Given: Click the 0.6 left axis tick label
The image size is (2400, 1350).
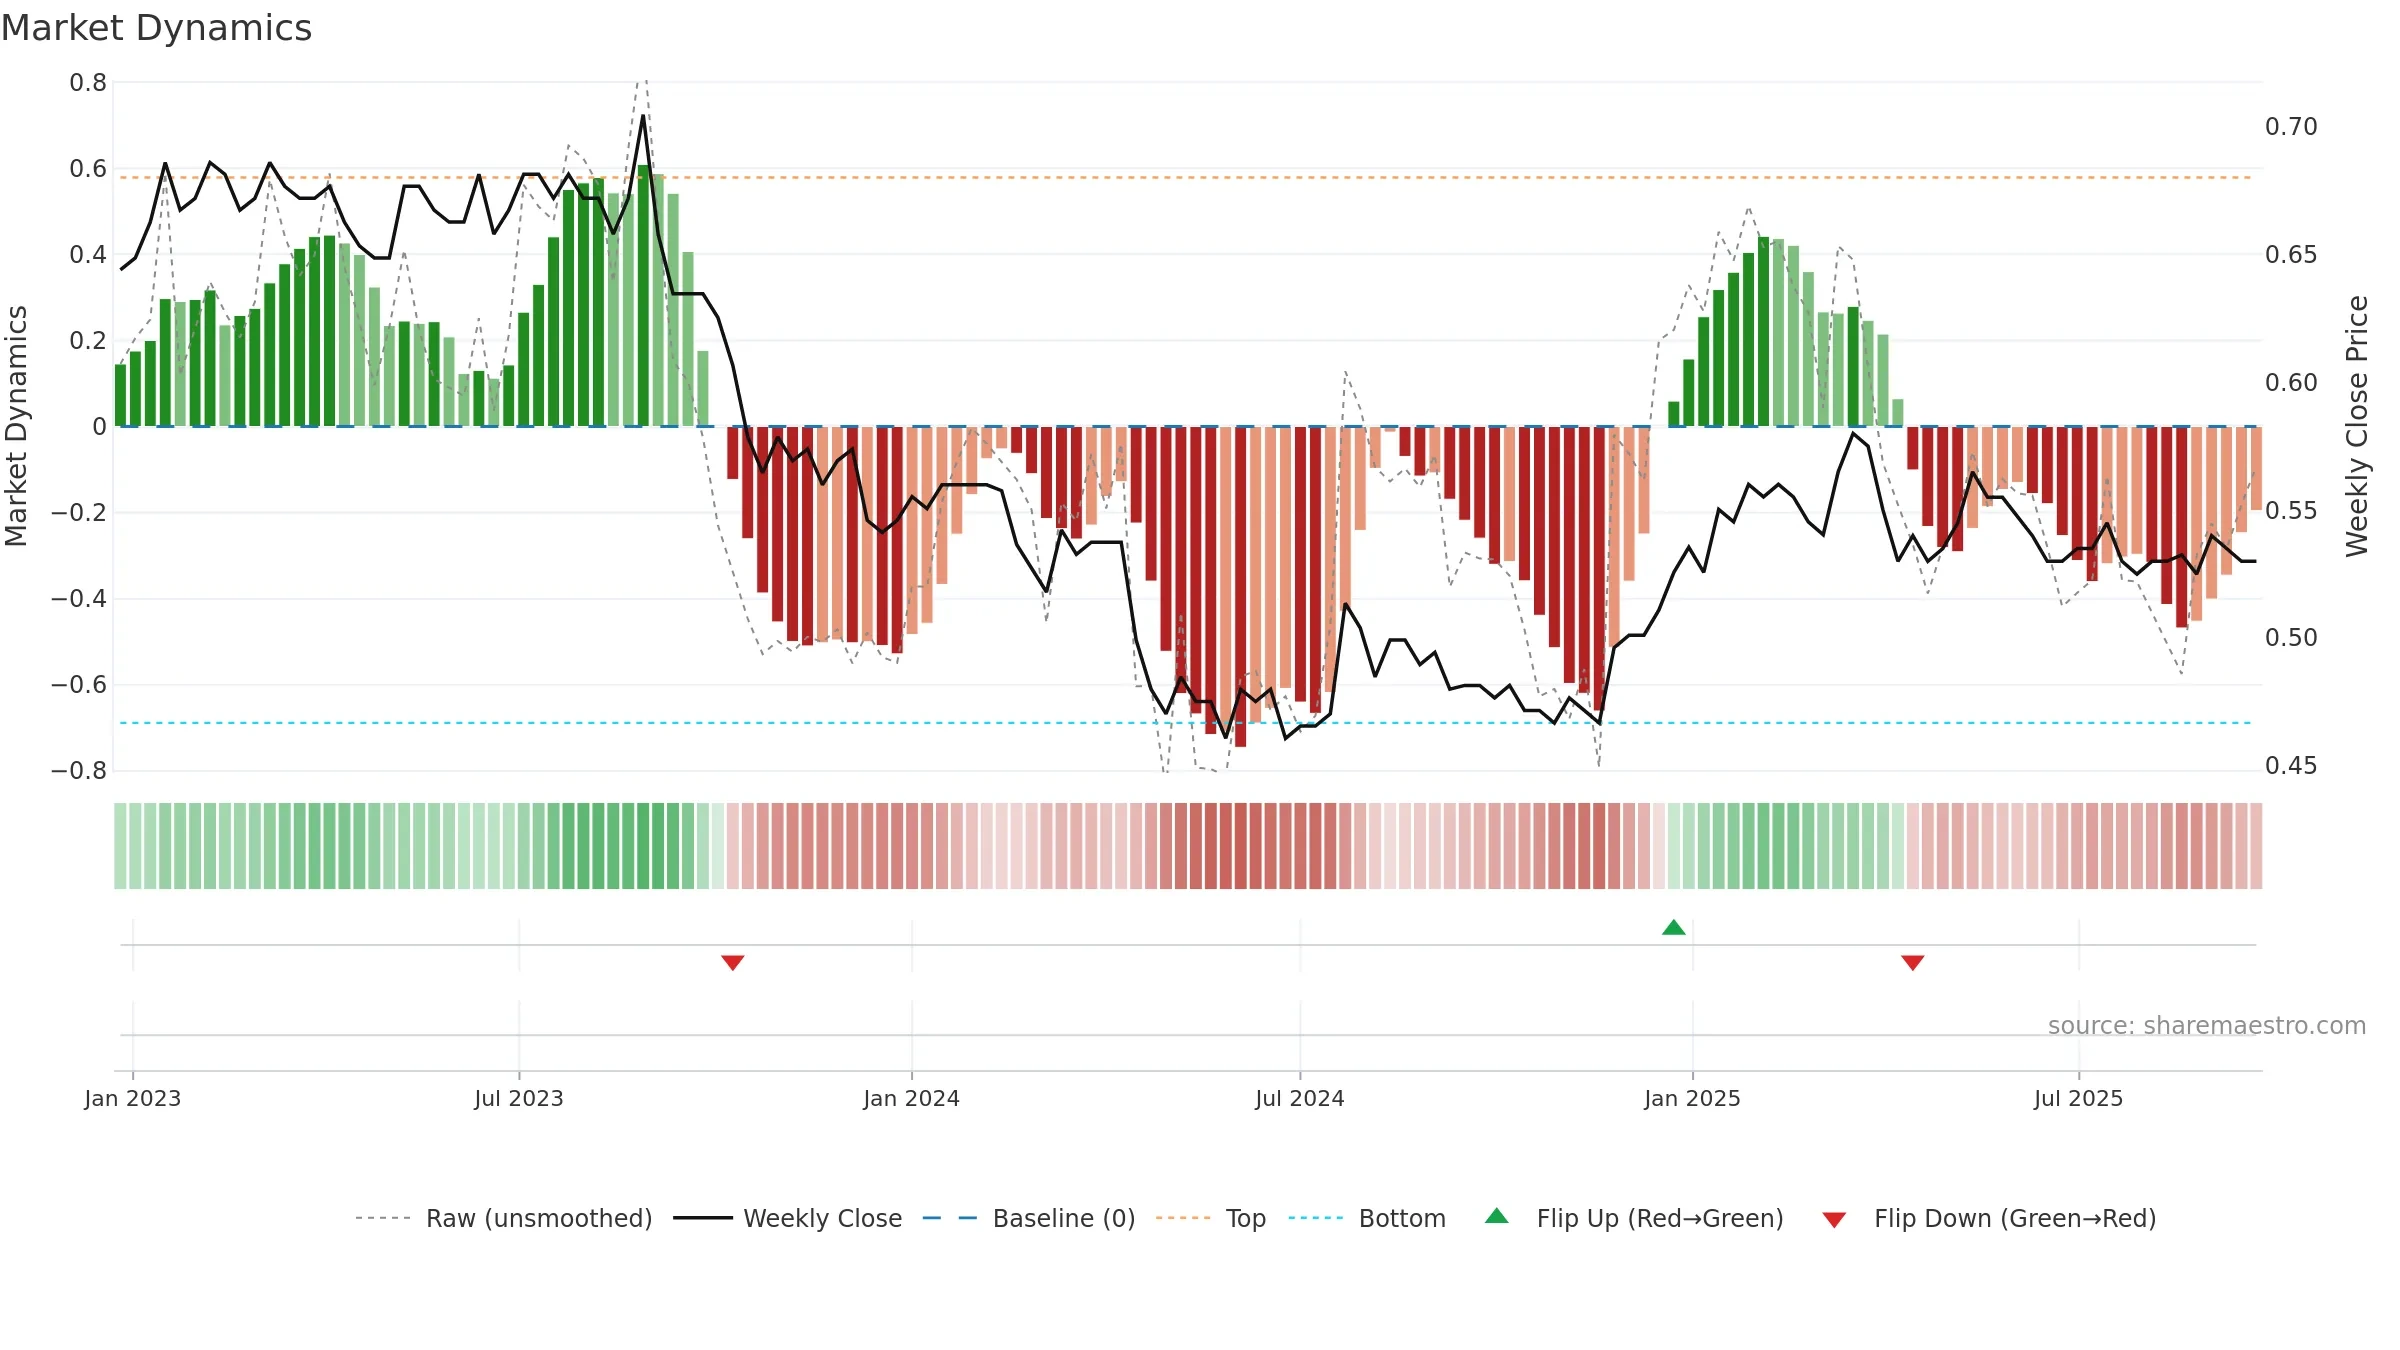Looking at the screenshot, I should click(88, 168).
